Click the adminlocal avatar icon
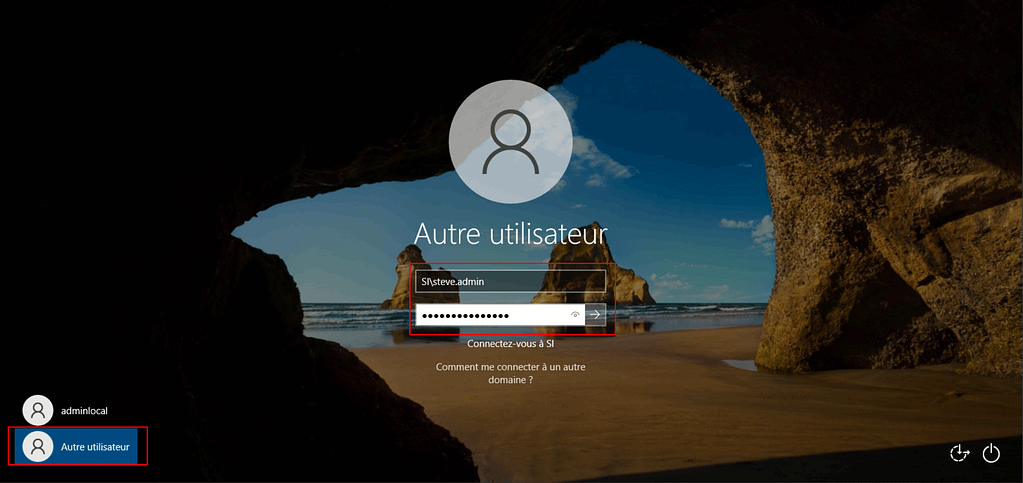This screenshot has width=1023, height=483. (37, 410)
